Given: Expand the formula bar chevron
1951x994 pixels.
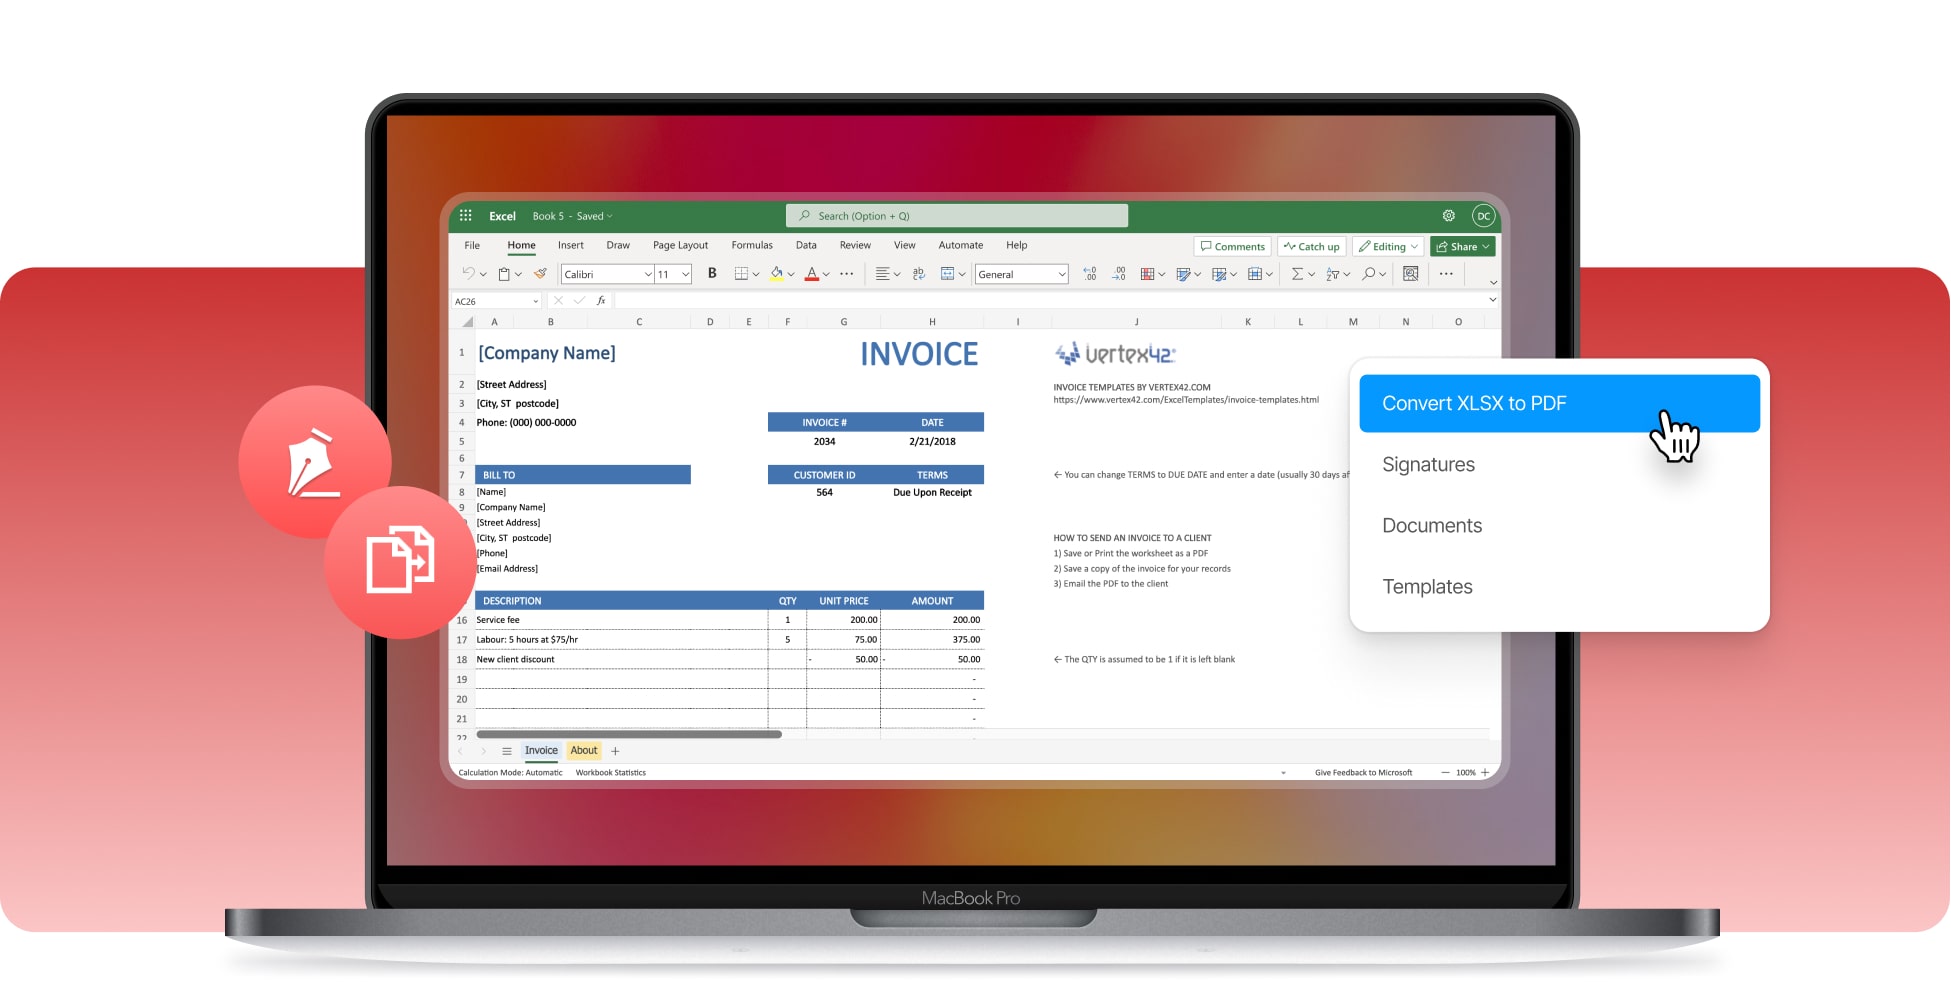Looking at the screenshot, I should (1492, 300).
